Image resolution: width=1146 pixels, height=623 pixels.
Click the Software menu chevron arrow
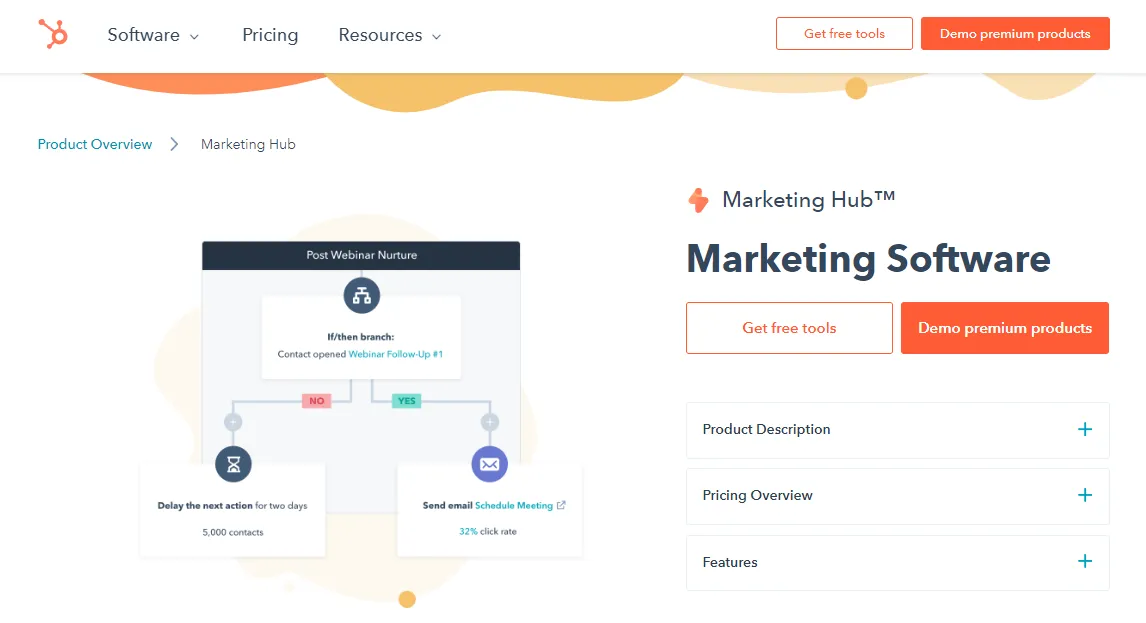(x=194, y=37)
